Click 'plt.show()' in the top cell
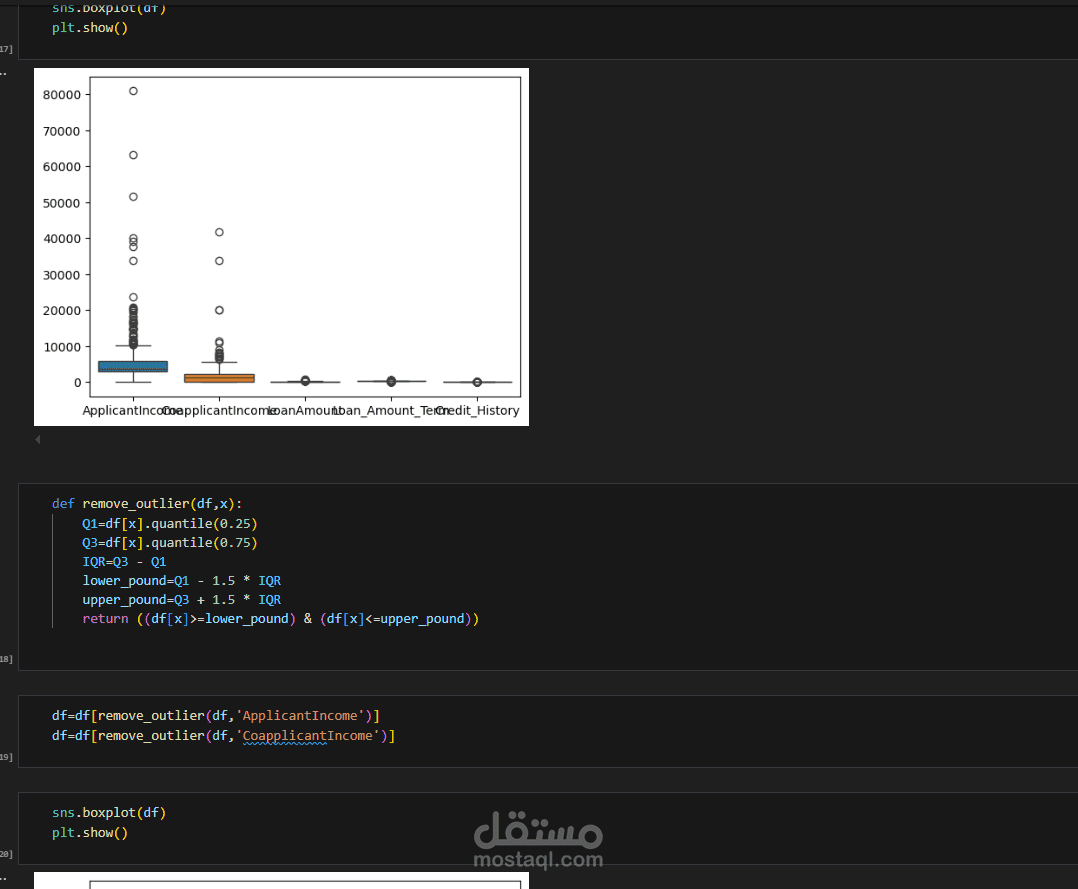This screenshot has height=889, width=1078. click(x=89, y=28)
